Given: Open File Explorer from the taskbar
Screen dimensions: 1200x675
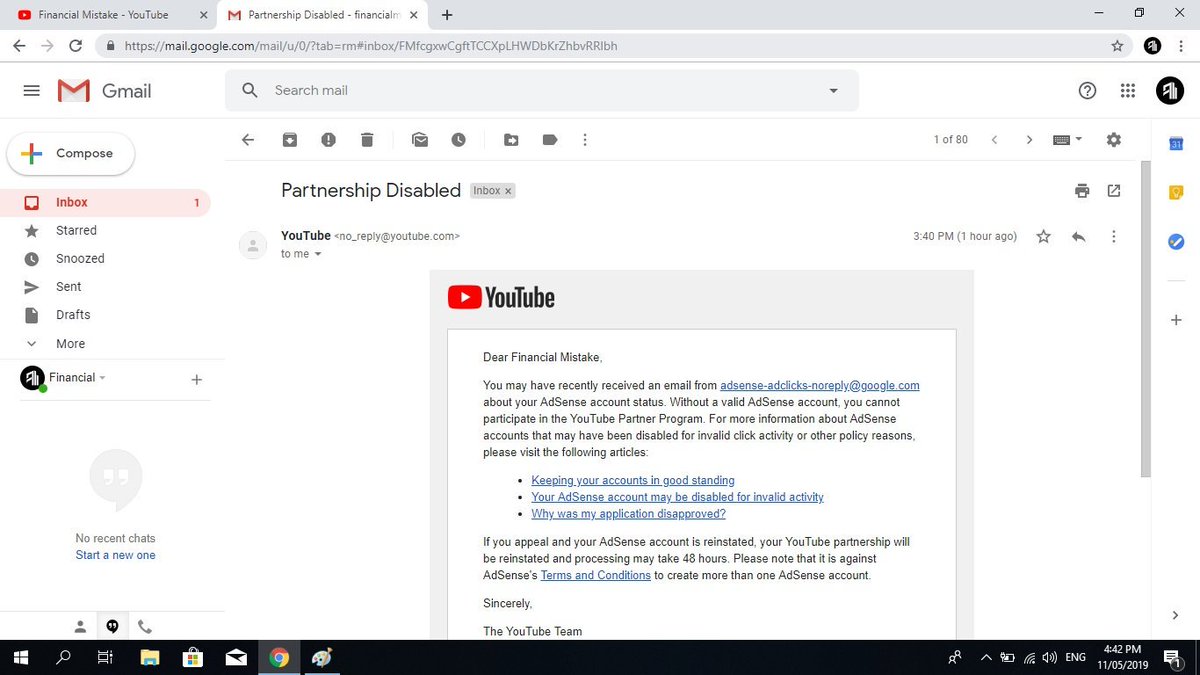Looking at the screenshot, I should pyautogui.click(x=150, y=658).
